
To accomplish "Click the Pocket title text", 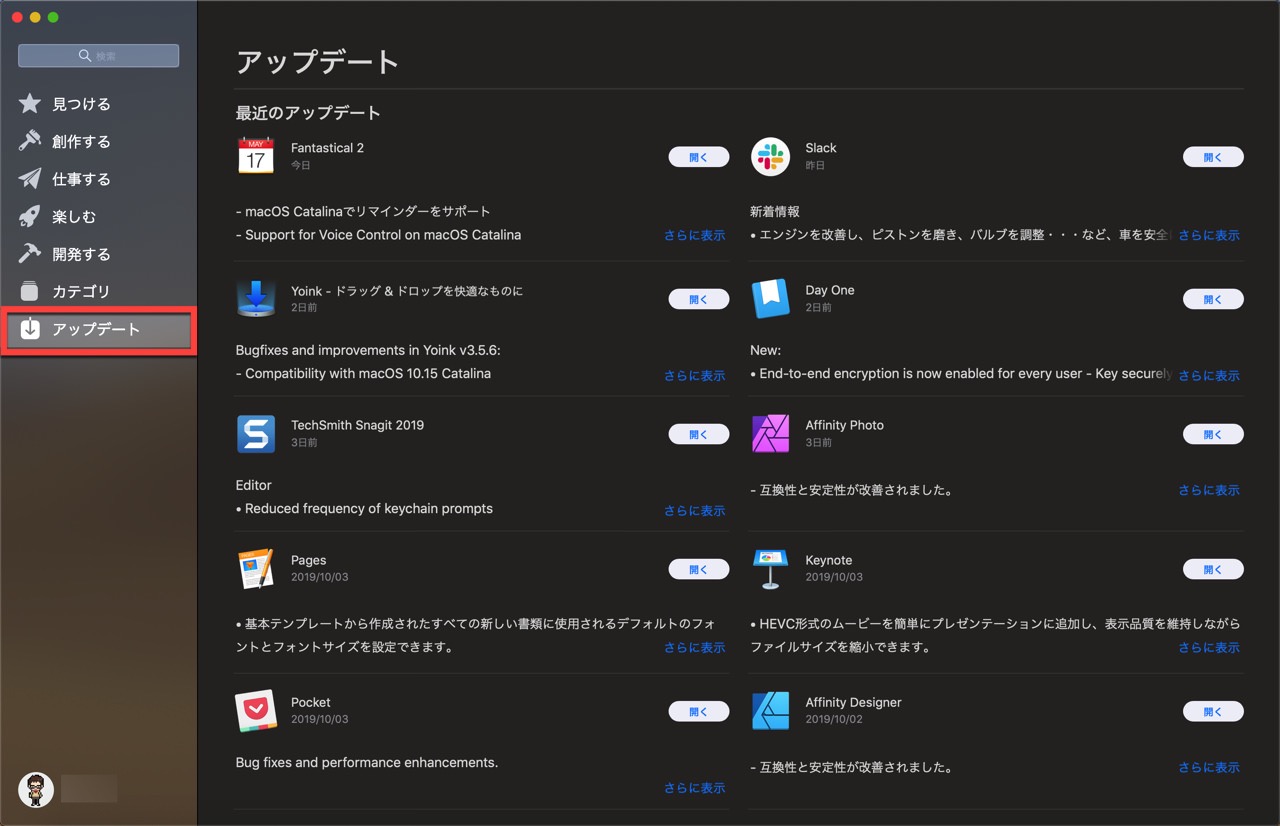I will coord(310,702).
